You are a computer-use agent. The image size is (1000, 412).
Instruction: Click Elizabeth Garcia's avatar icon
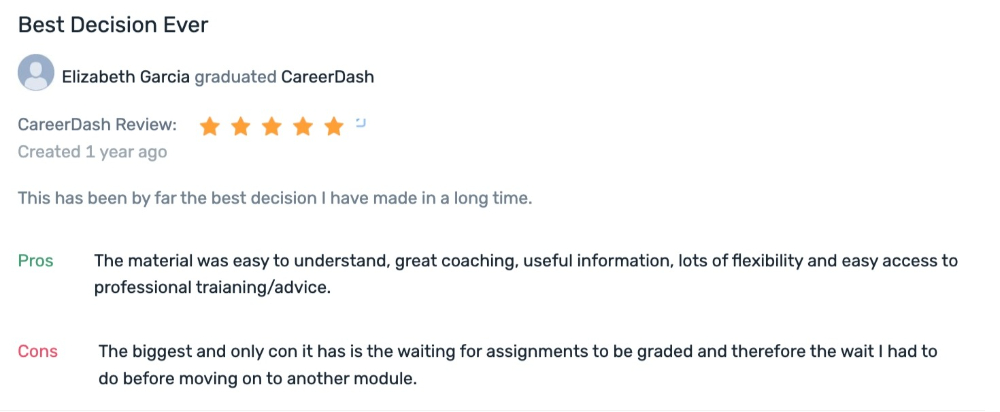36,73
